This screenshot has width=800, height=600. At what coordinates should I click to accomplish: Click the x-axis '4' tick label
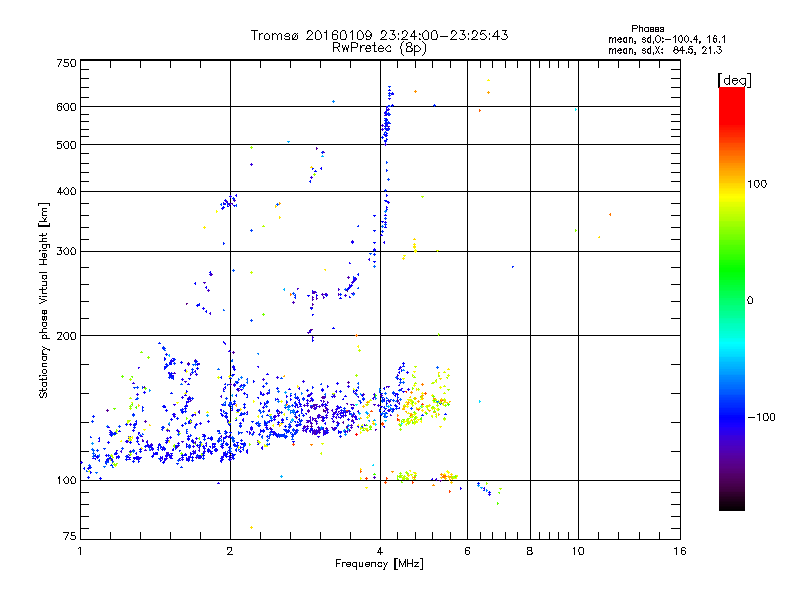tap(380, 551)
